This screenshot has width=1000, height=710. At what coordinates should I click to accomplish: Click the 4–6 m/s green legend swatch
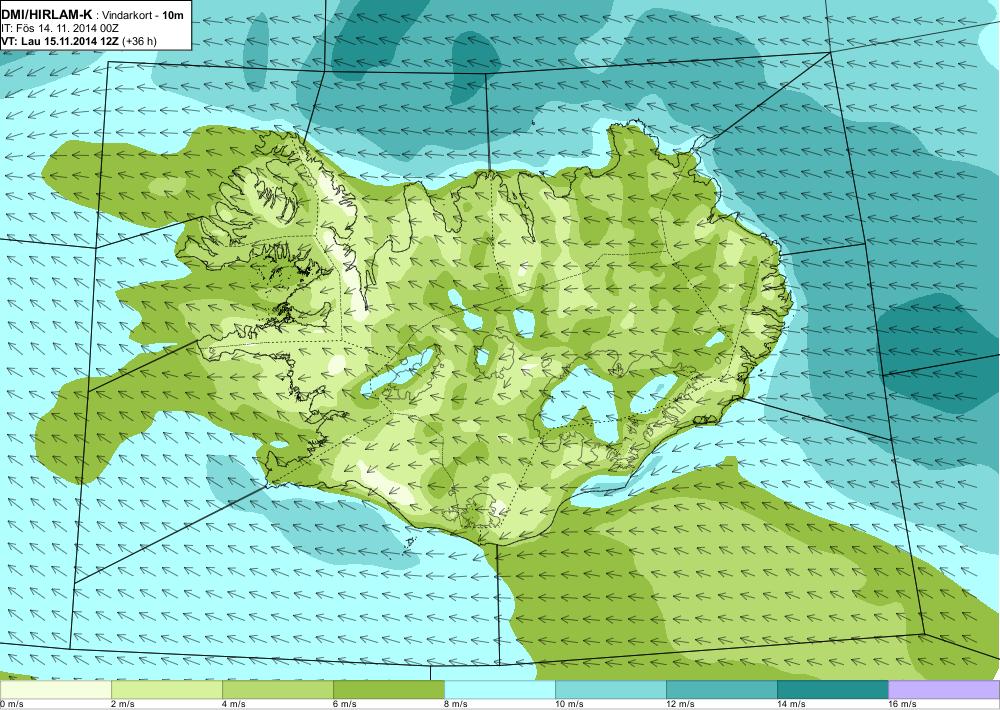277,690
